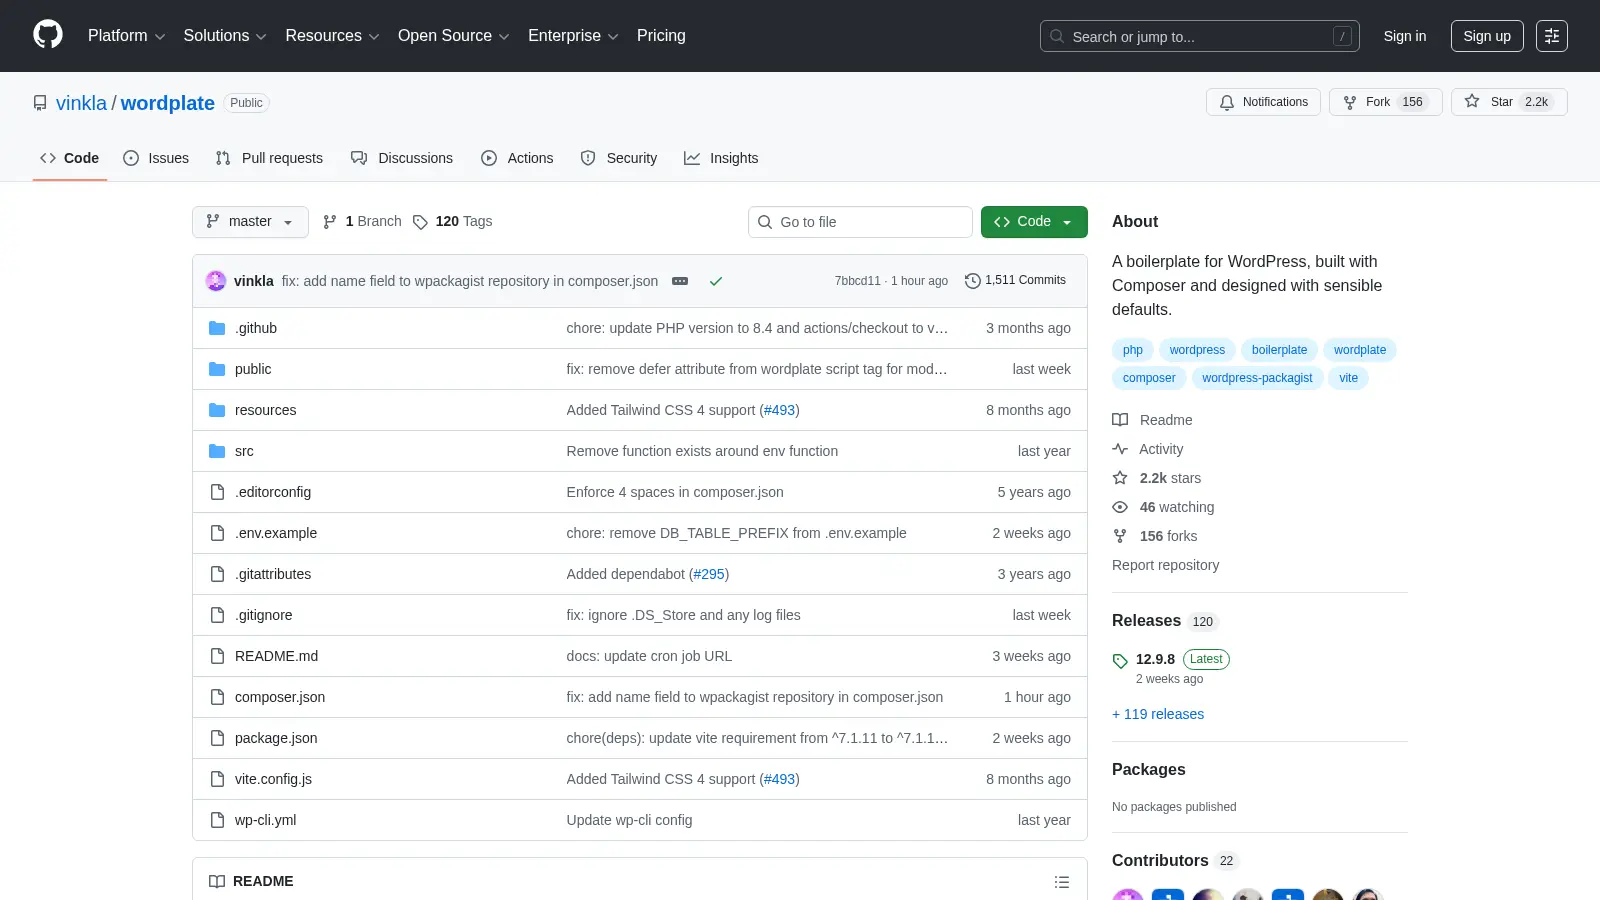1600x900 pixels.
Task: Switch to the Discussions tab
Action: (402, 158)
